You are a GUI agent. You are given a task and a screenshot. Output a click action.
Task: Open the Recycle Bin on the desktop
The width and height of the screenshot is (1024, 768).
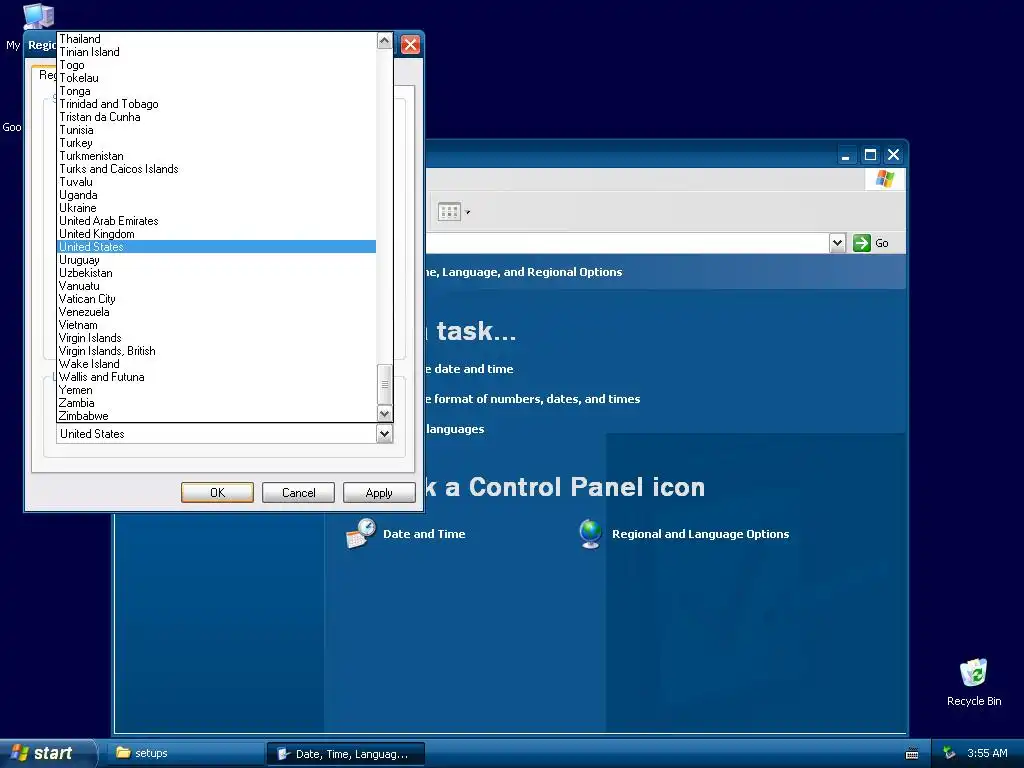tap(973, 673)
